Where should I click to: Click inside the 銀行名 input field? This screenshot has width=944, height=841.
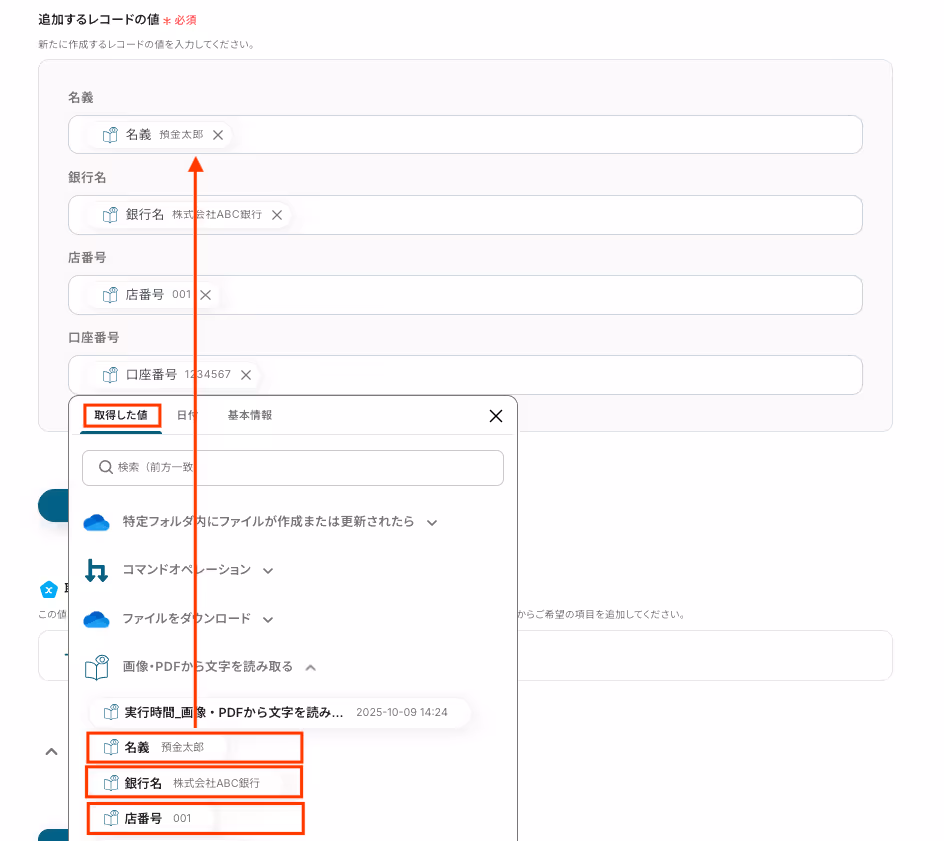465,215
